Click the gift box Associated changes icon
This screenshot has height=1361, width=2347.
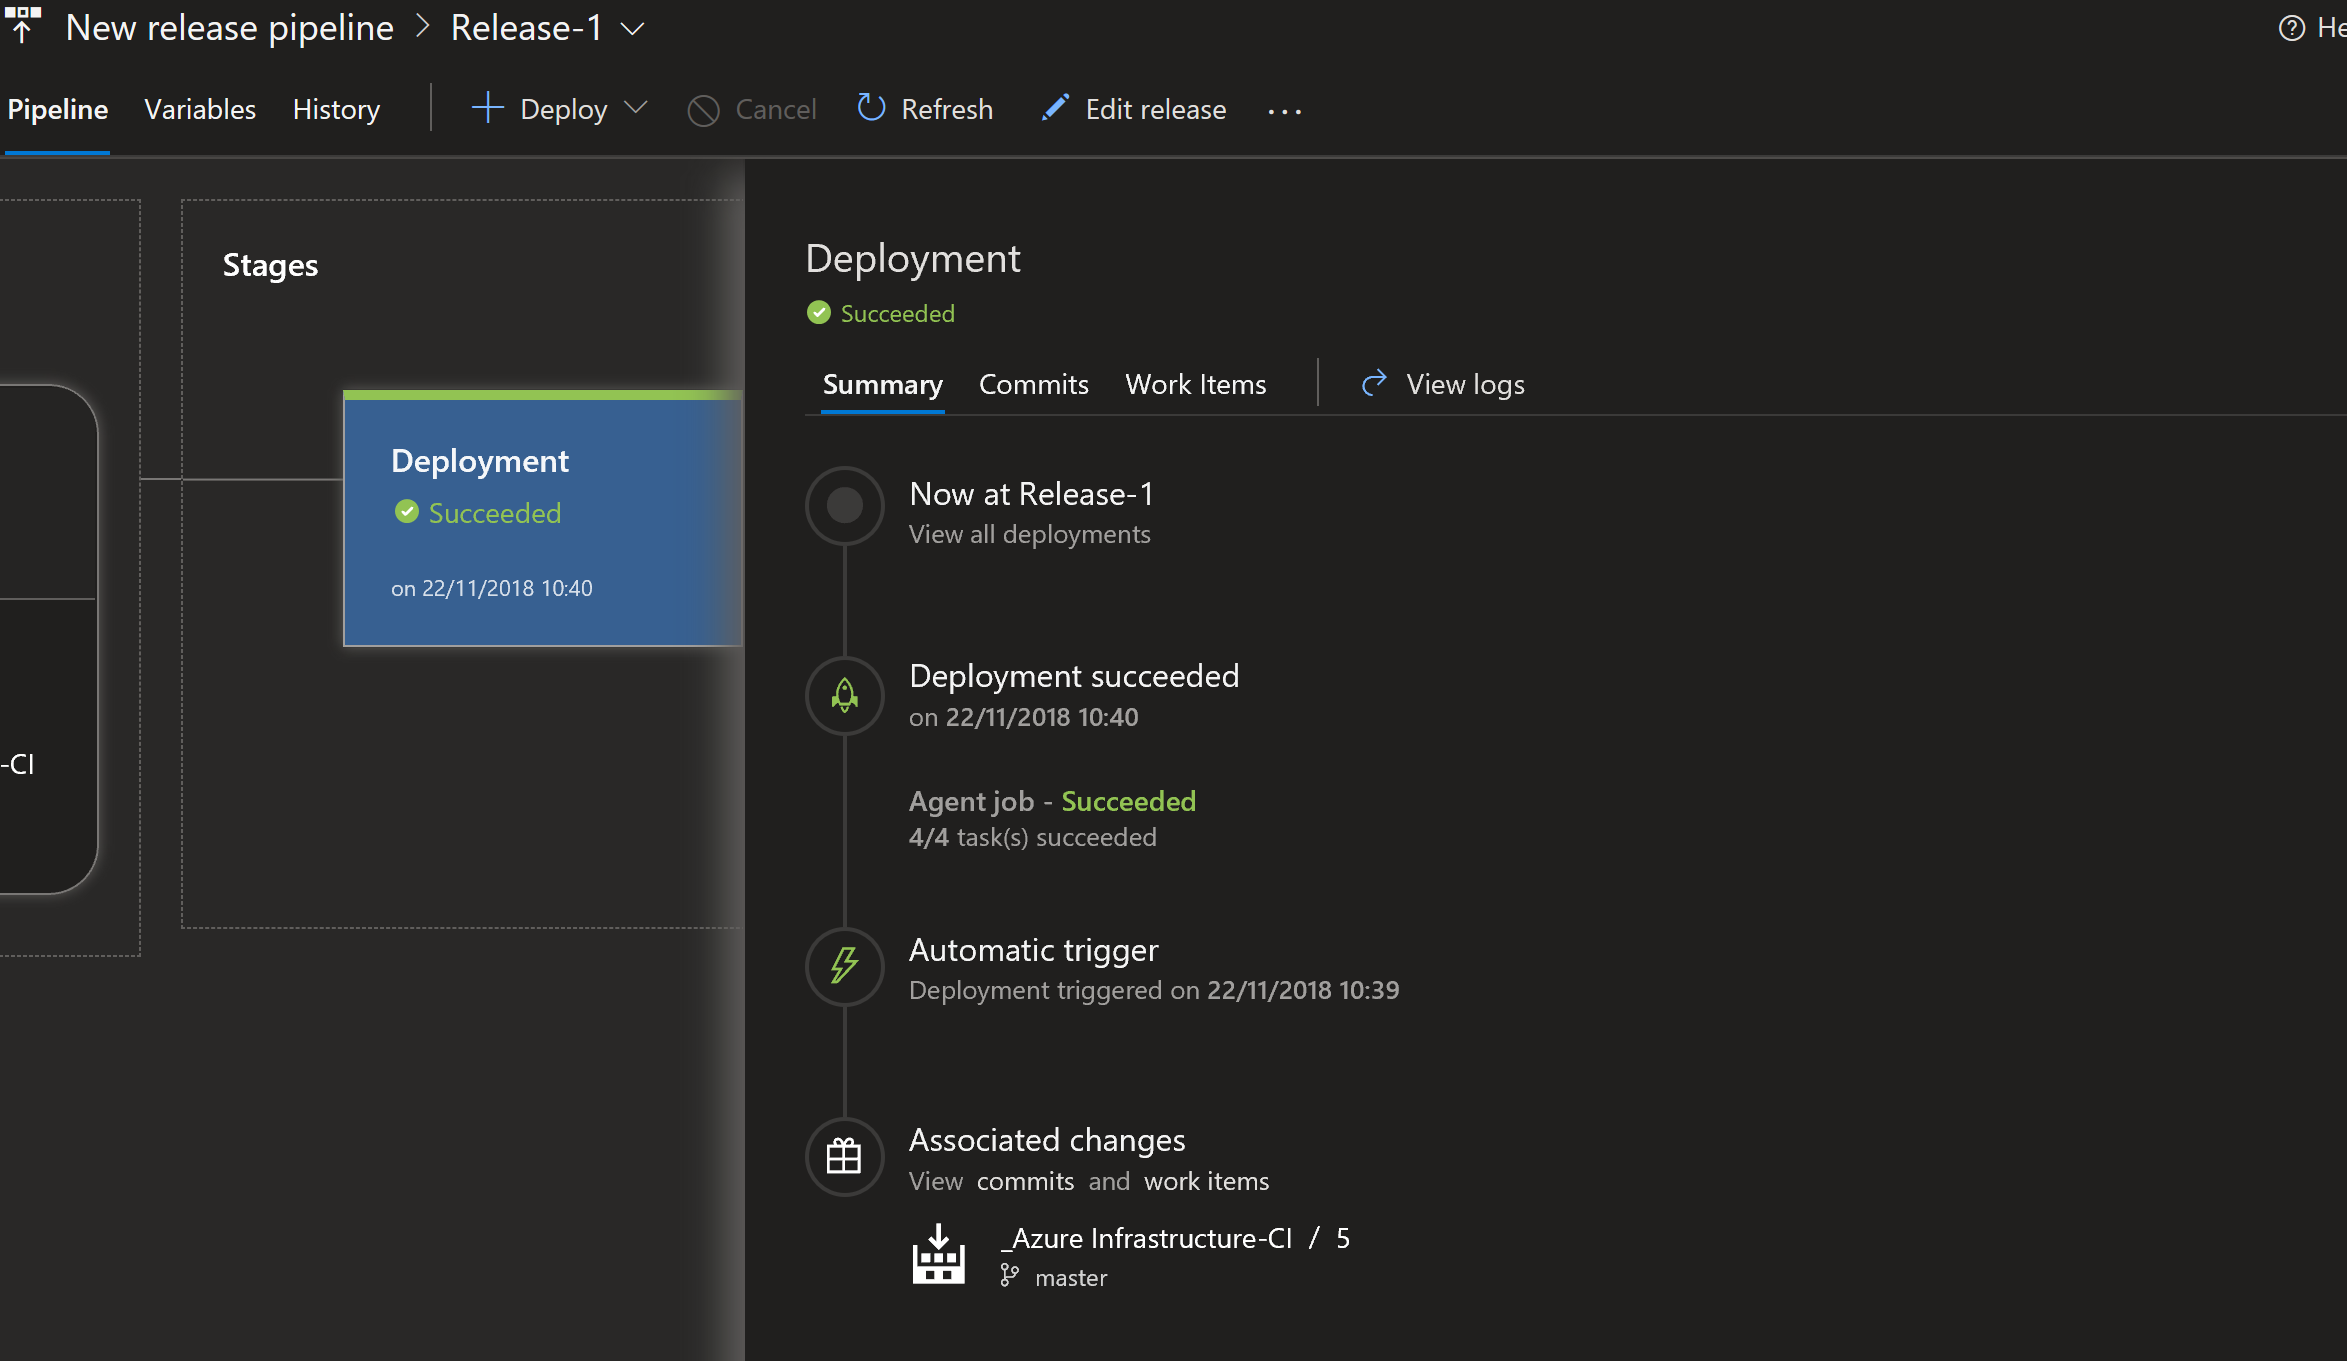(845, 1157)
